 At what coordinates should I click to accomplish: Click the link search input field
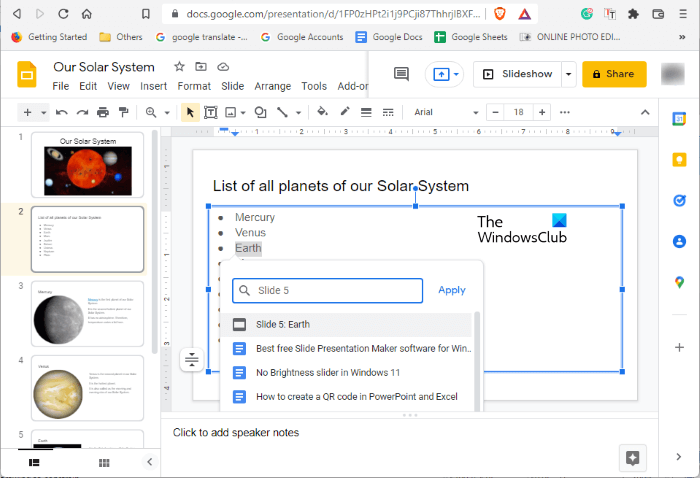pos(327,291)
